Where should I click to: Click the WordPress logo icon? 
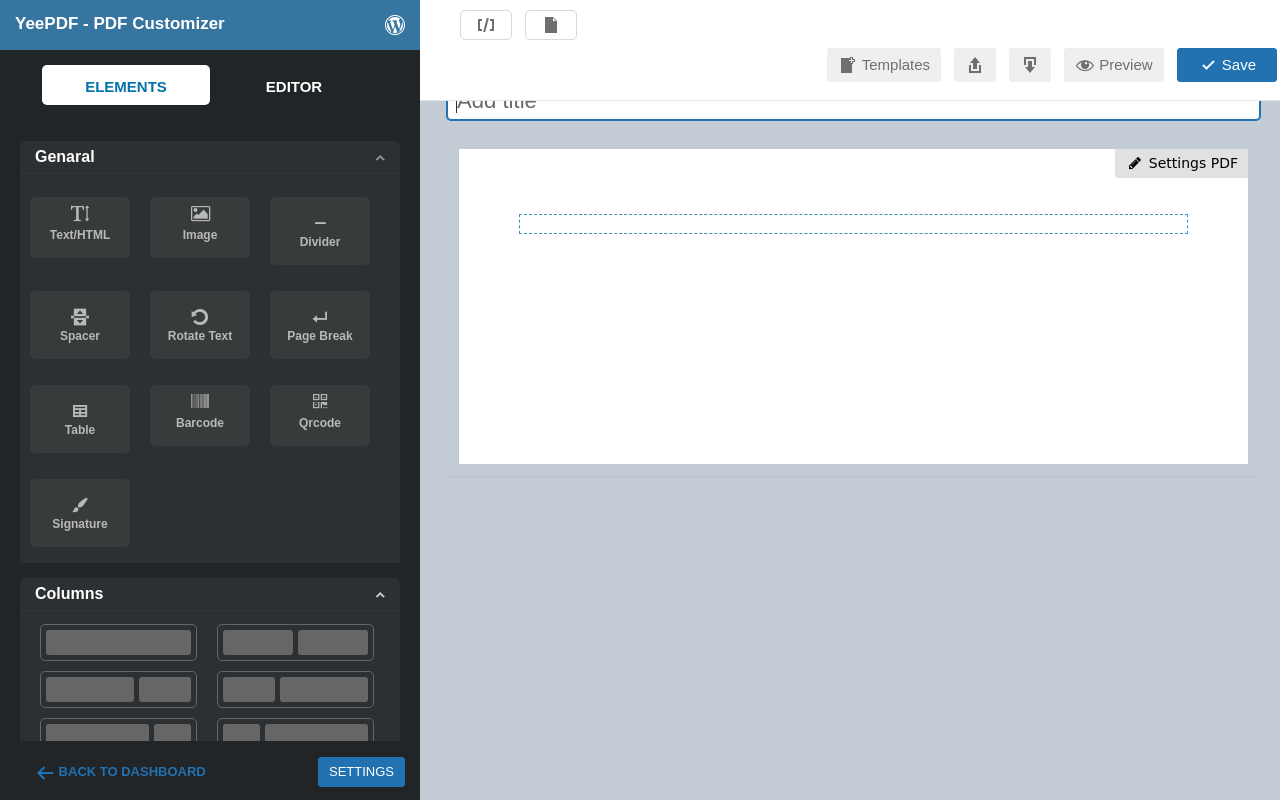[x=395, y=25]
